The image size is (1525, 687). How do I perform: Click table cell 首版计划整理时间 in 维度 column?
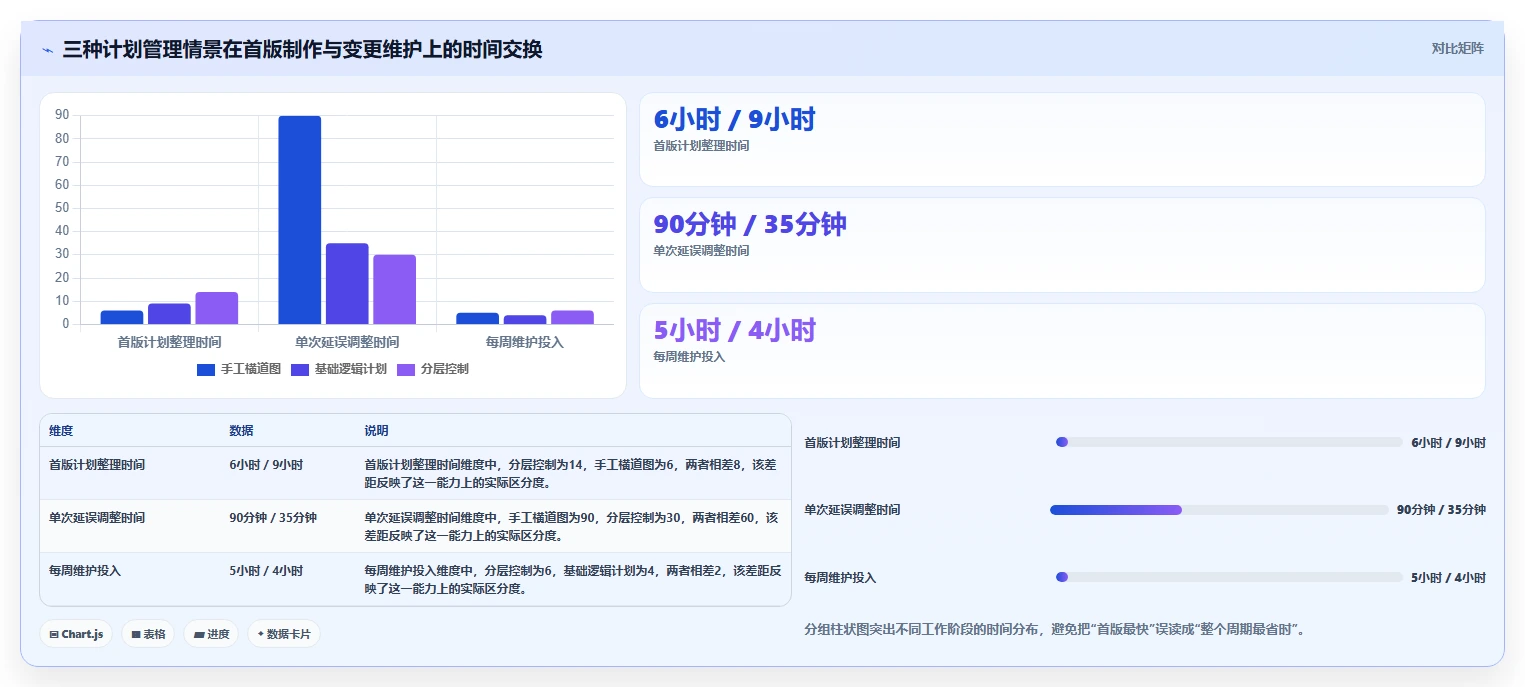point(97,465)
